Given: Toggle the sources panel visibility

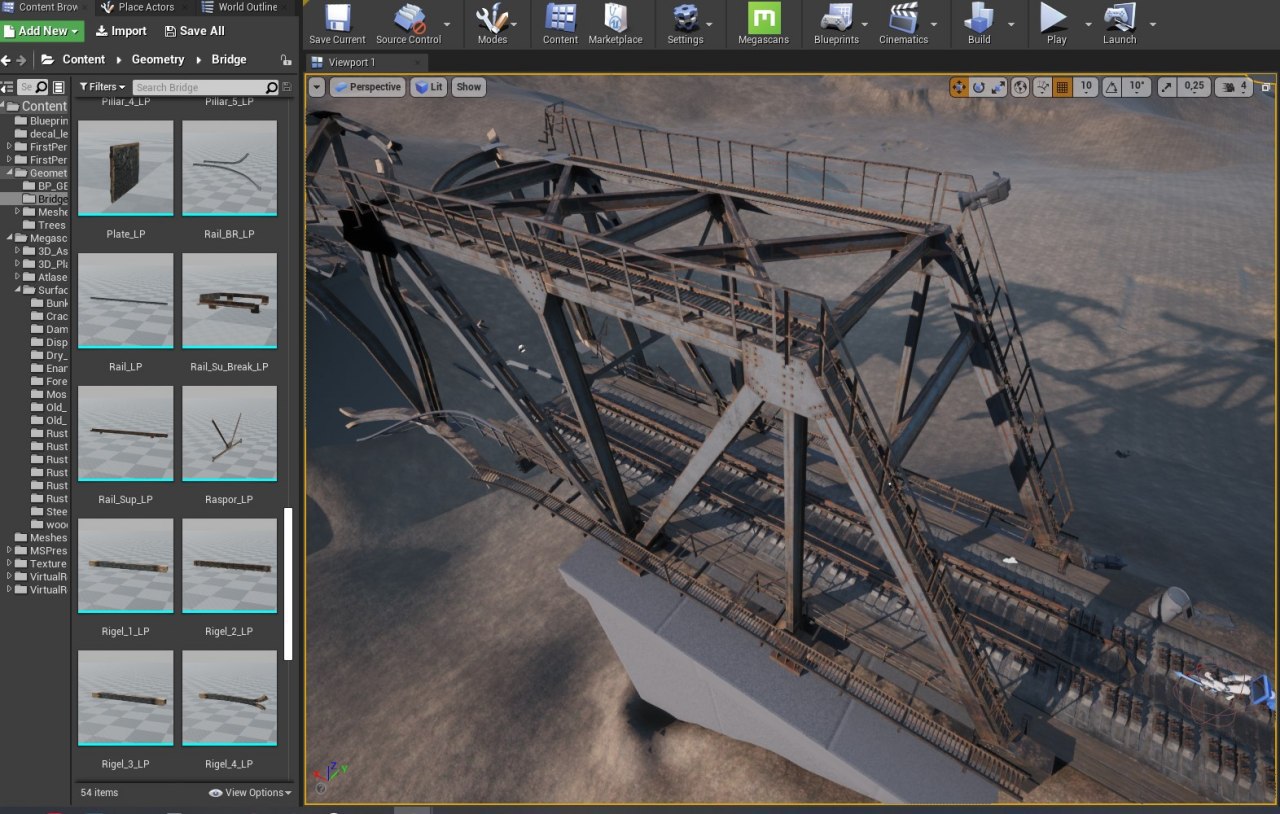Looking at the screenshot, I should click(7, 87).
